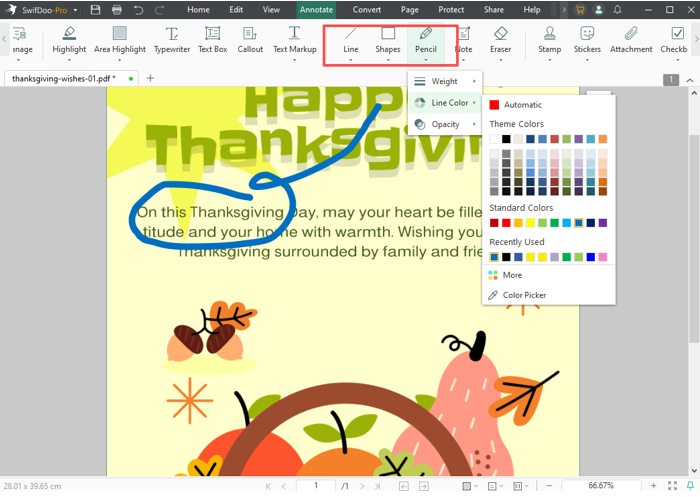Click the page number input field
The image size is (700, 497).
(316, 486)
